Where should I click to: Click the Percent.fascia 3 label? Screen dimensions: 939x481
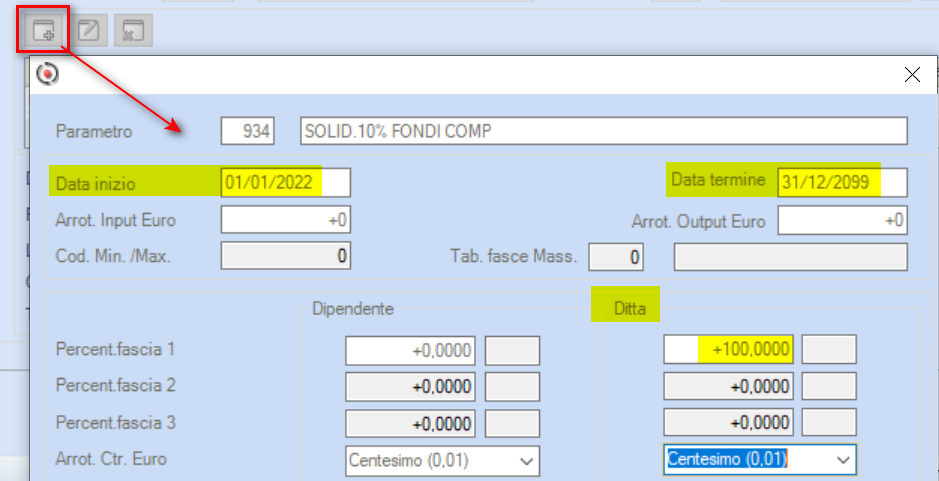[116, 422]
